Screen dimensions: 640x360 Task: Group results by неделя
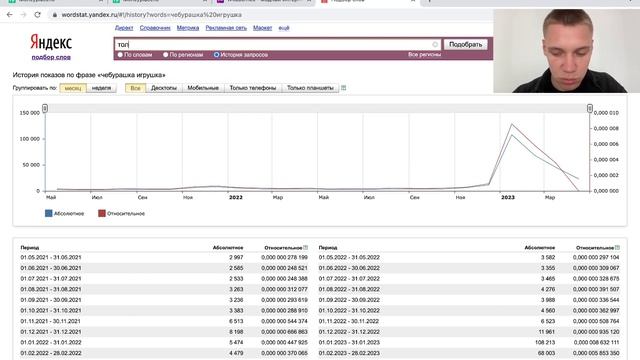[101, 88]
